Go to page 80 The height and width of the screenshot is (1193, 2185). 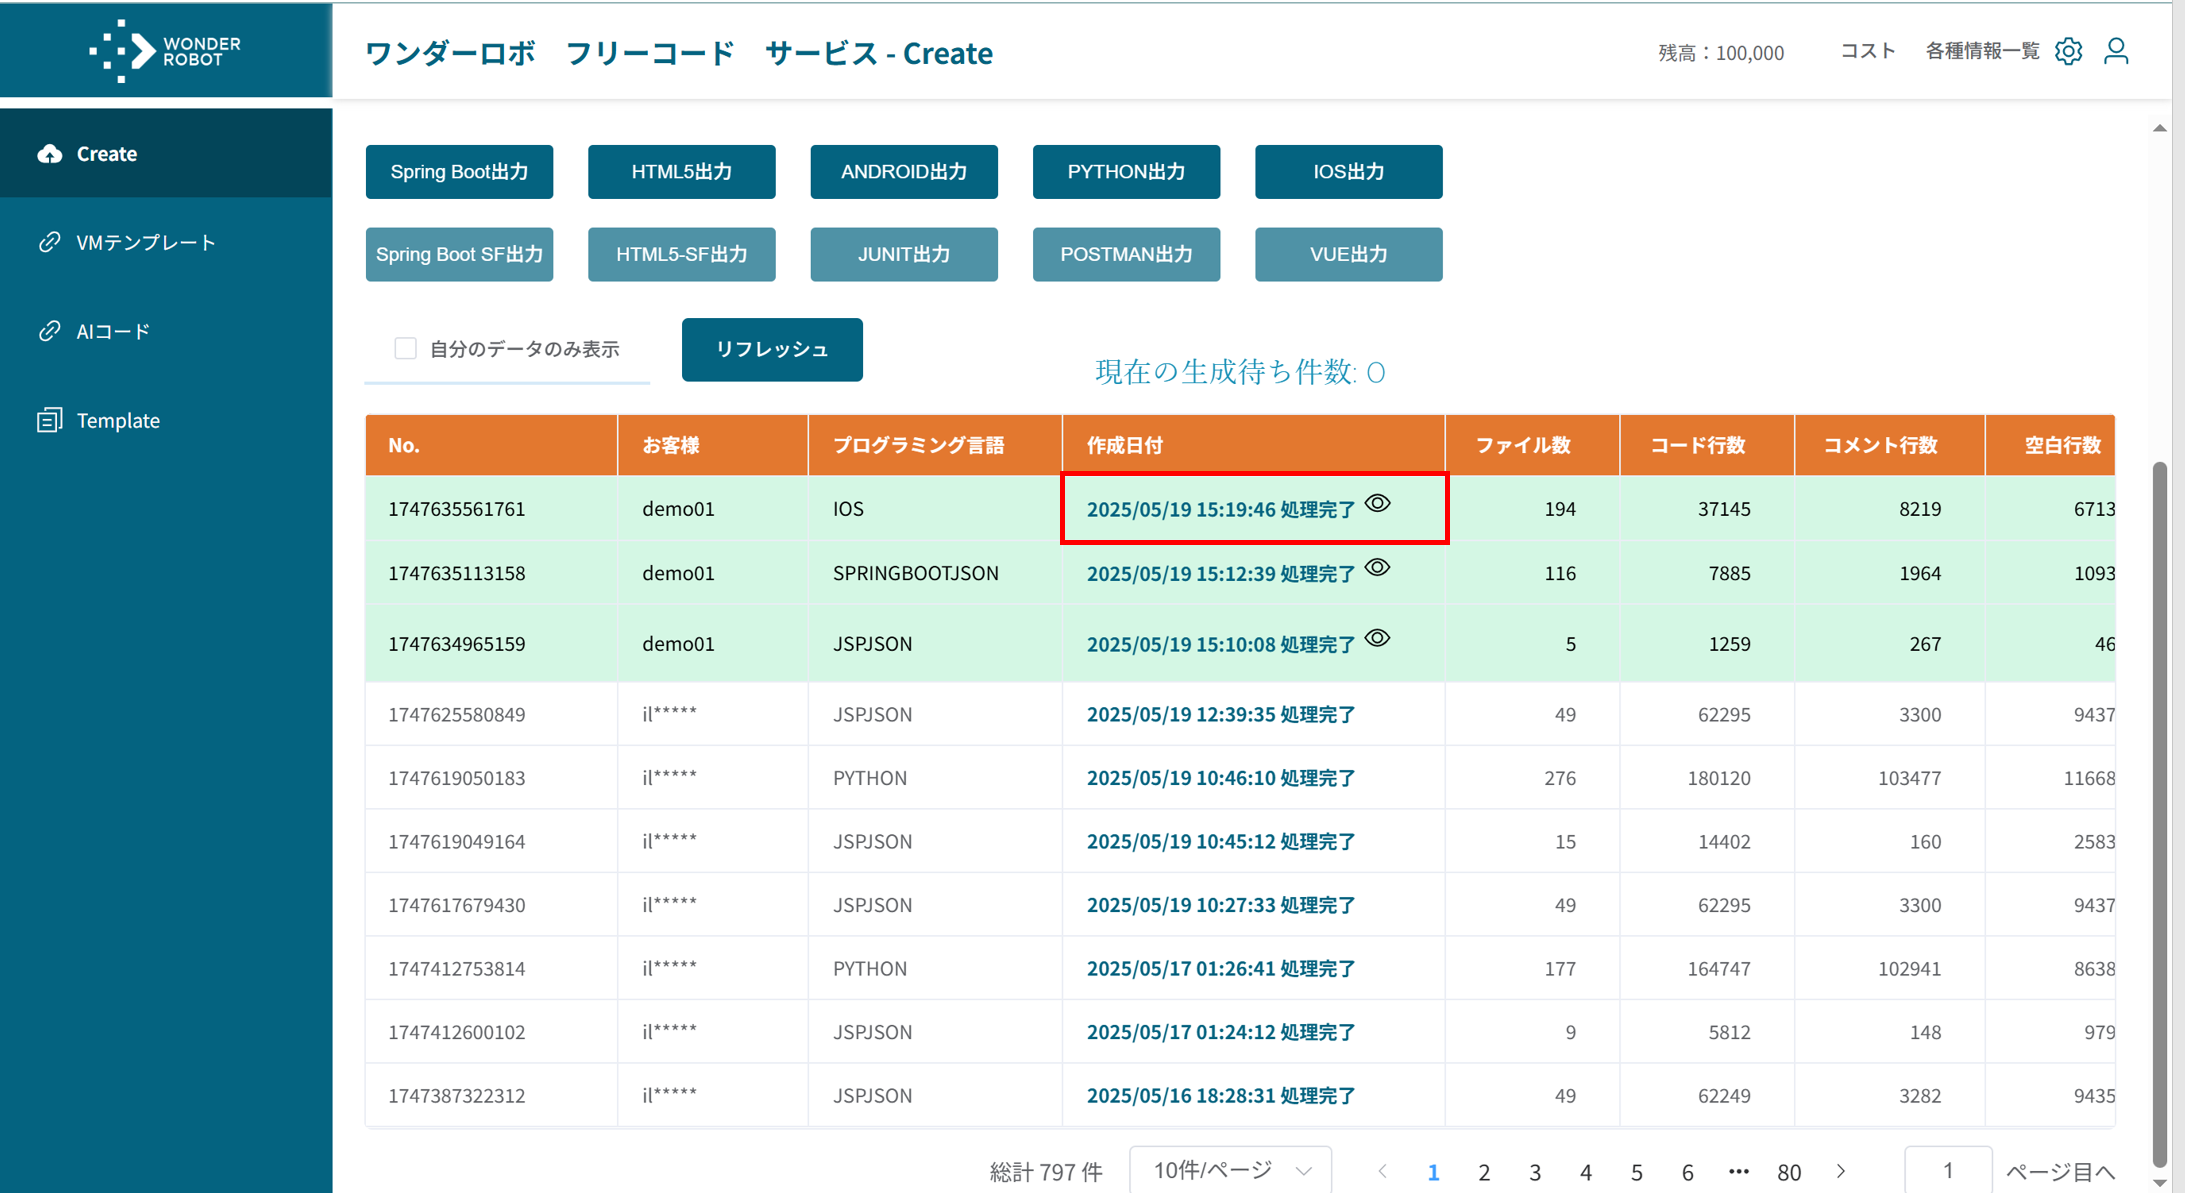click(1790, 1172)
